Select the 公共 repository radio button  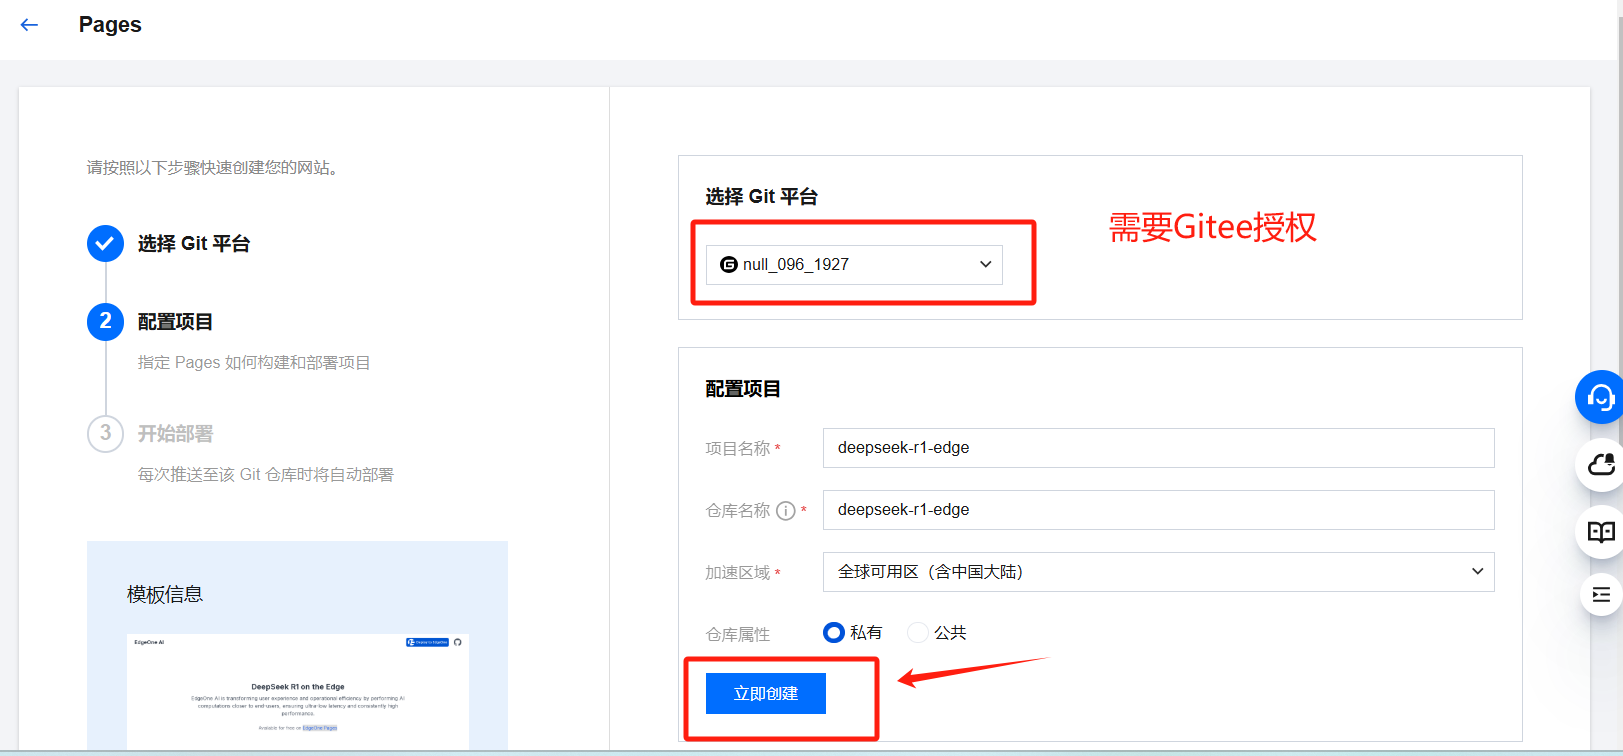coord(918,633)
